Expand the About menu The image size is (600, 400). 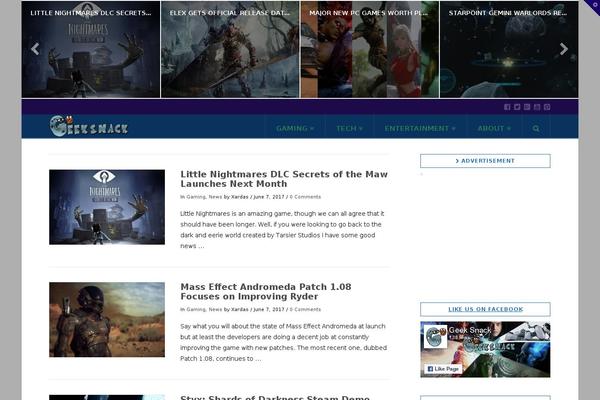point(494,129)
